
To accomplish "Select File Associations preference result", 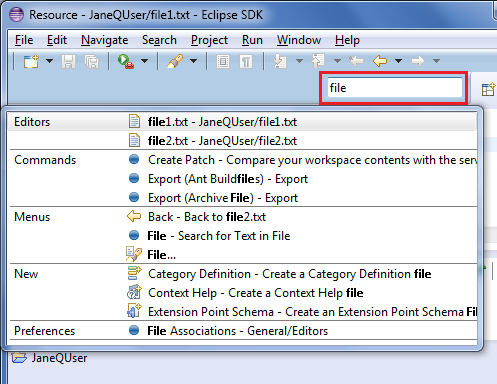I will tap(243, 331).
